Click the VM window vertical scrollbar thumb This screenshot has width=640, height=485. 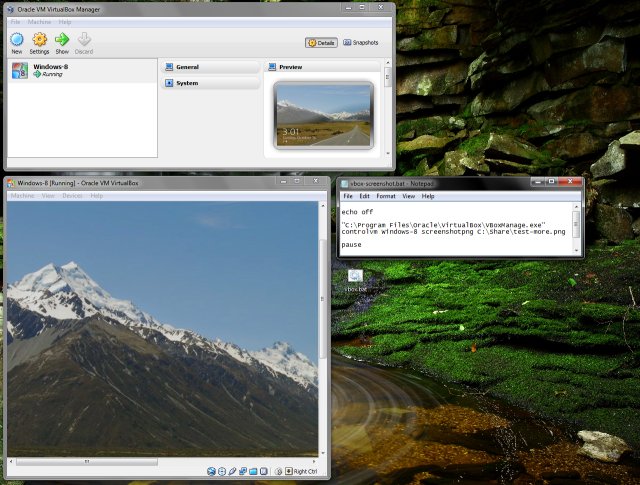(x=322, y=299)
